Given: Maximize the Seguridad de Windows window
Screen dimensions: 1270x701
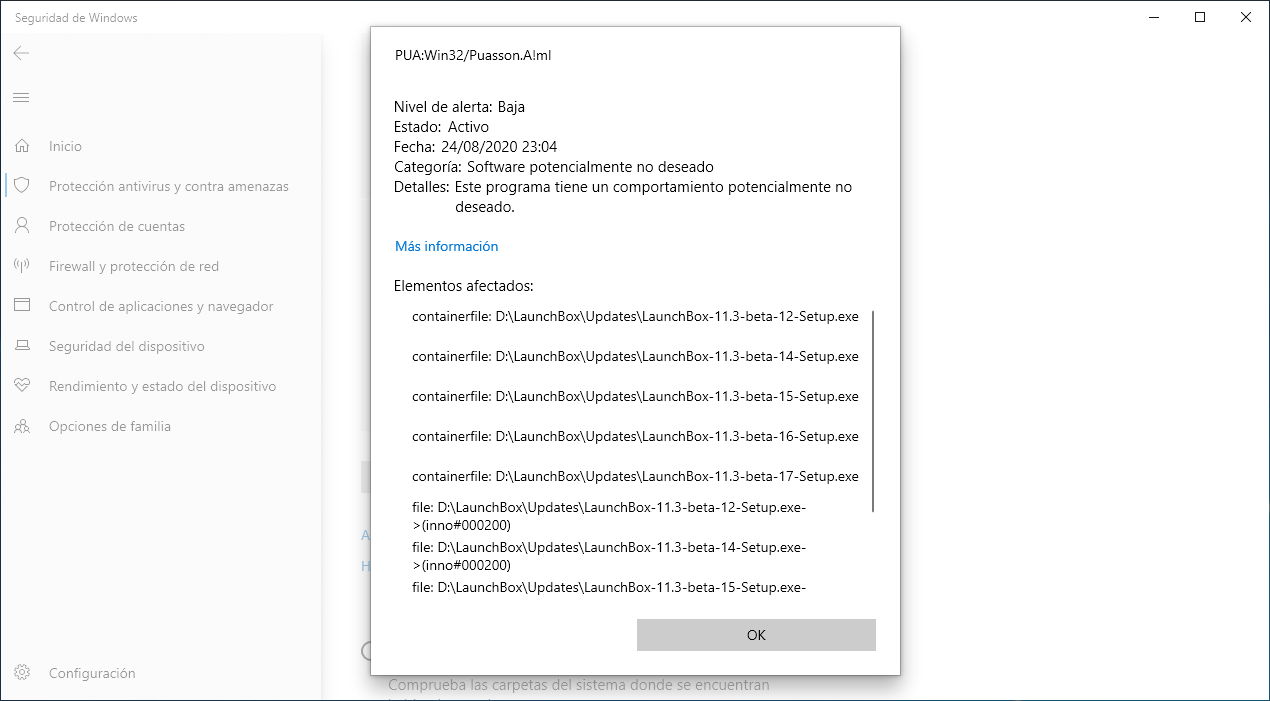Looking at the screenshot, I should (1200, 17).
